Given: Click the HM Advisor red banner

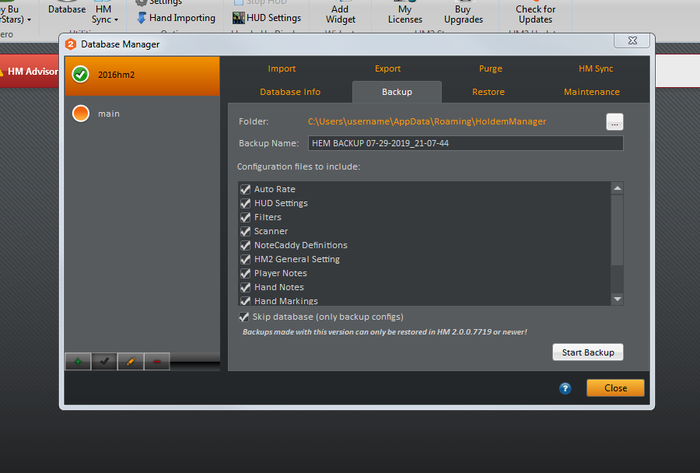Looking at the screenshot, I should [29, 71].
